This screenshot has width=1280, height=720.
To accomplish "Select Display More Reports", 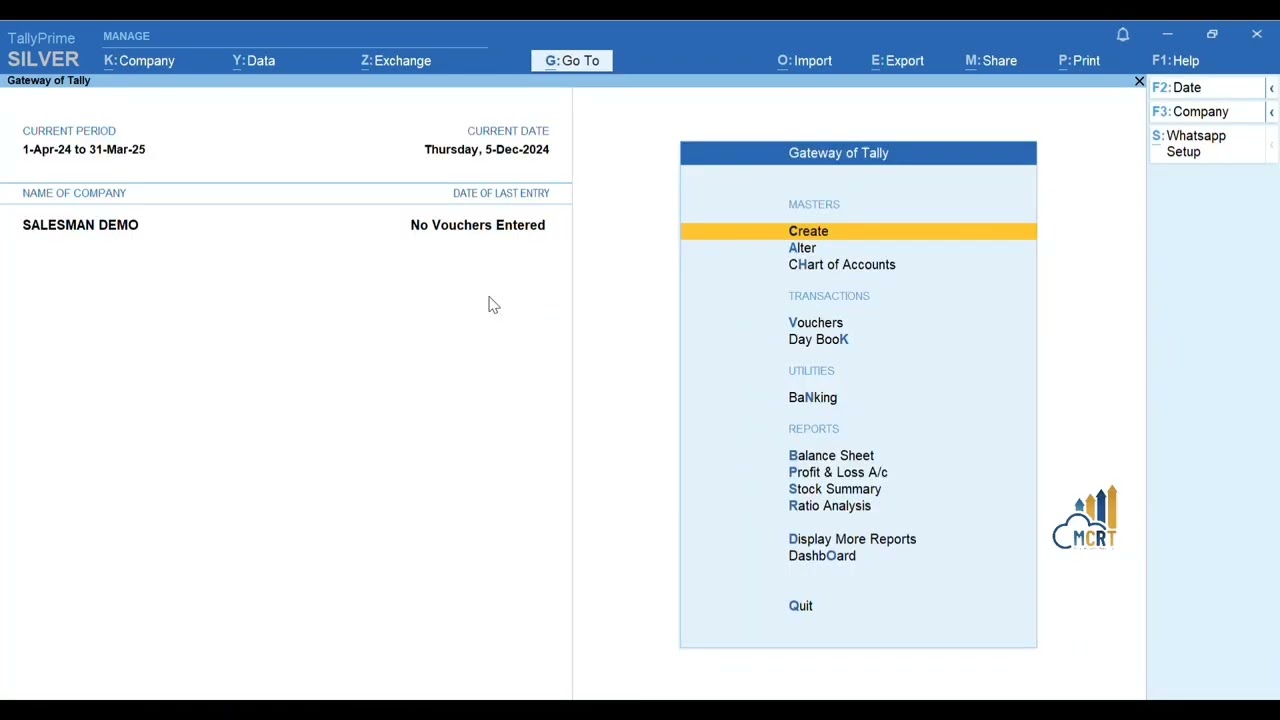I will 852,540.
